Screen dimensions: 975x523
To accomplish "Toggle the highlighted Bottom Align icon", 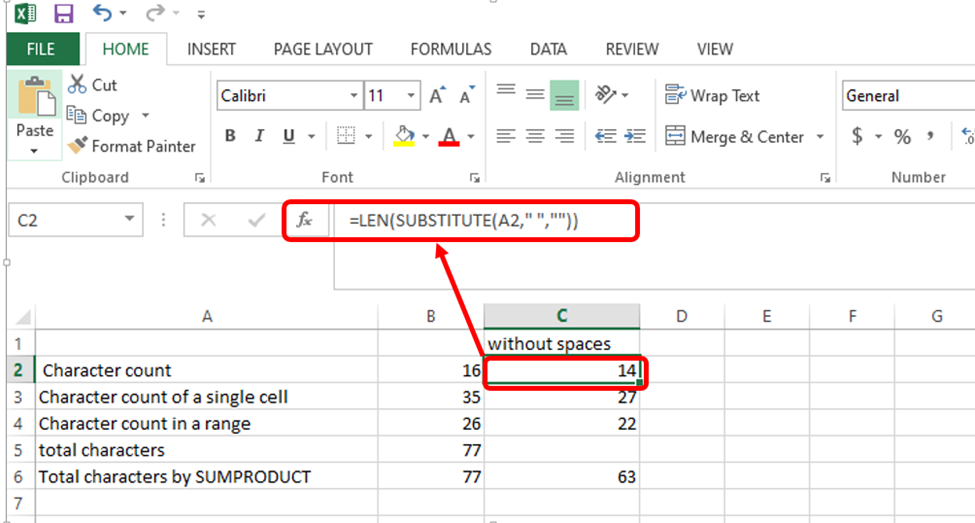I will 564,95.
